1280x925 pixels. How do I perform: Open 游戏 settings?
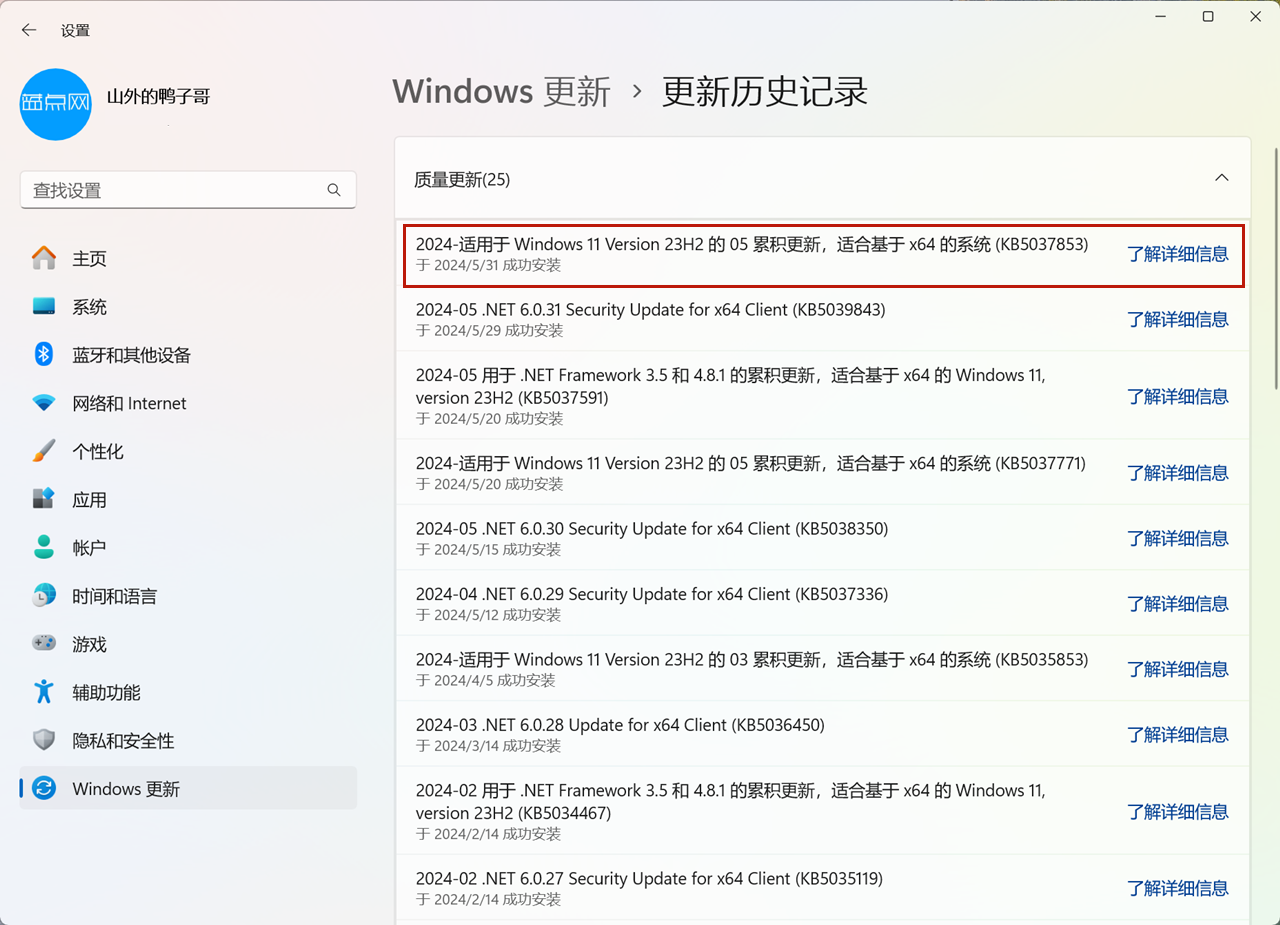click(188, 643)
